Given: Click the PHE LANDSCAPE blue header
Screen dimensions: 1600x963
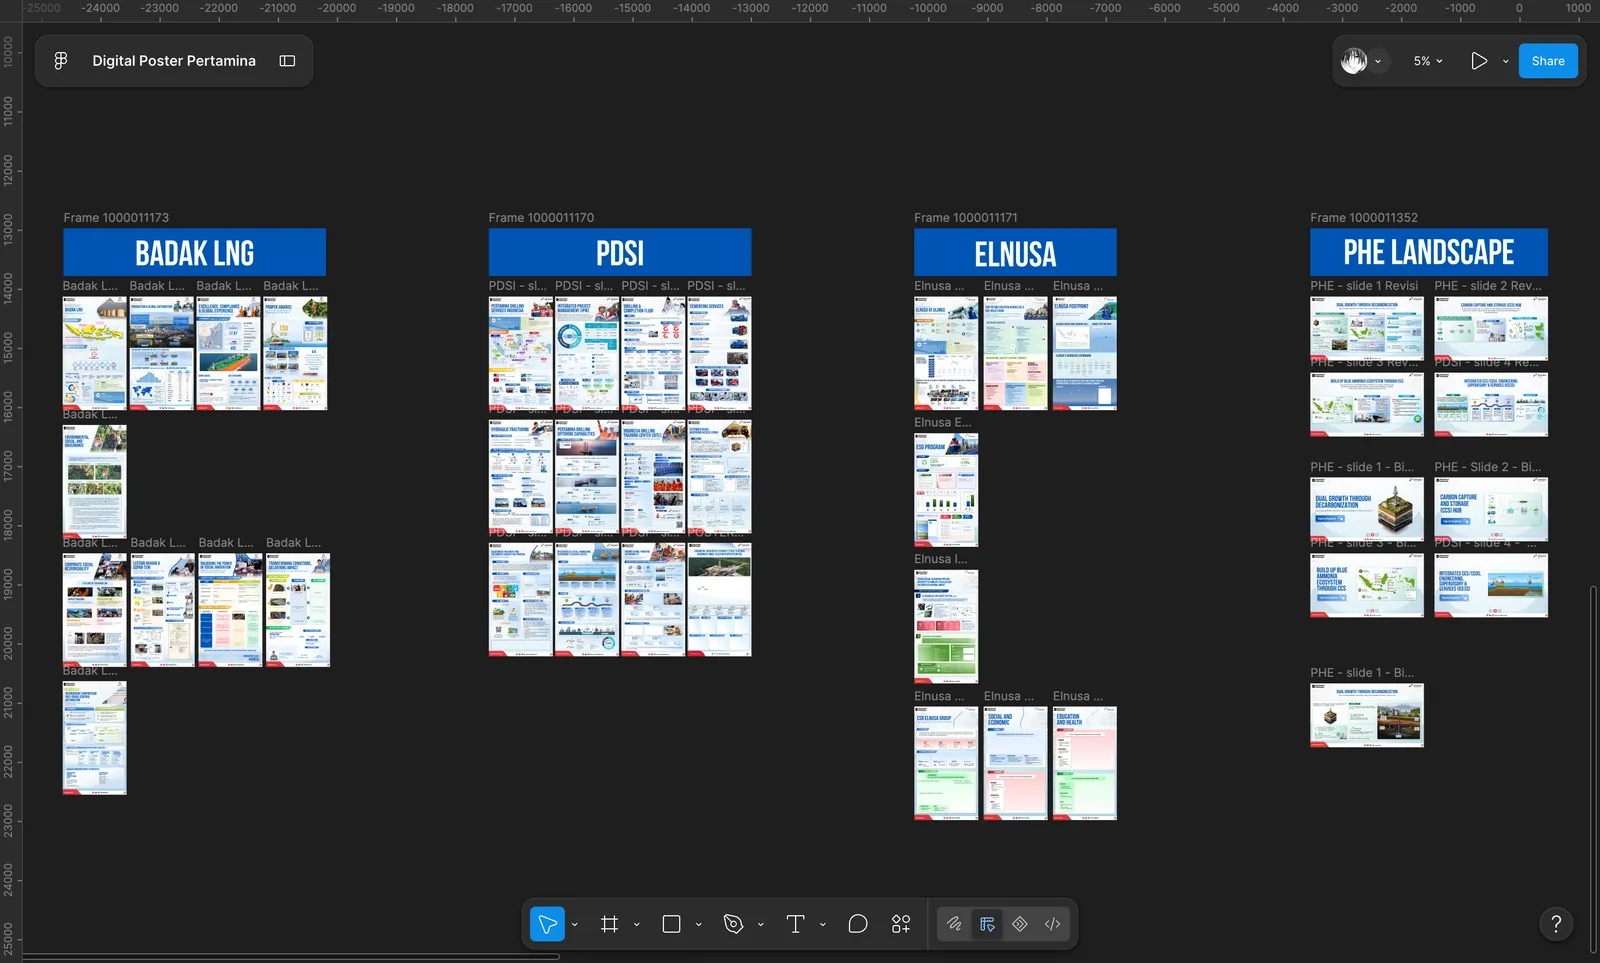Looking at the screenshot, I should tap(1429, 252).
